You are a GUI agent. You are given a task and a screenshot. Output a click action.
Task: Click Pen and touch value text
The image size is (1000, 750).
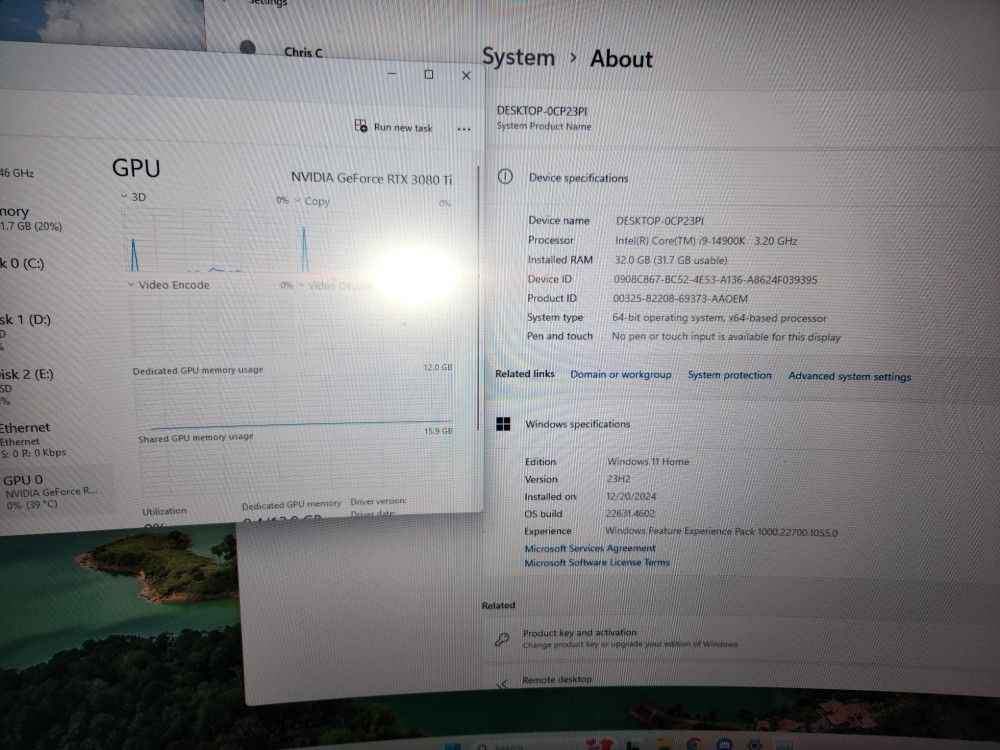(726, 337)
